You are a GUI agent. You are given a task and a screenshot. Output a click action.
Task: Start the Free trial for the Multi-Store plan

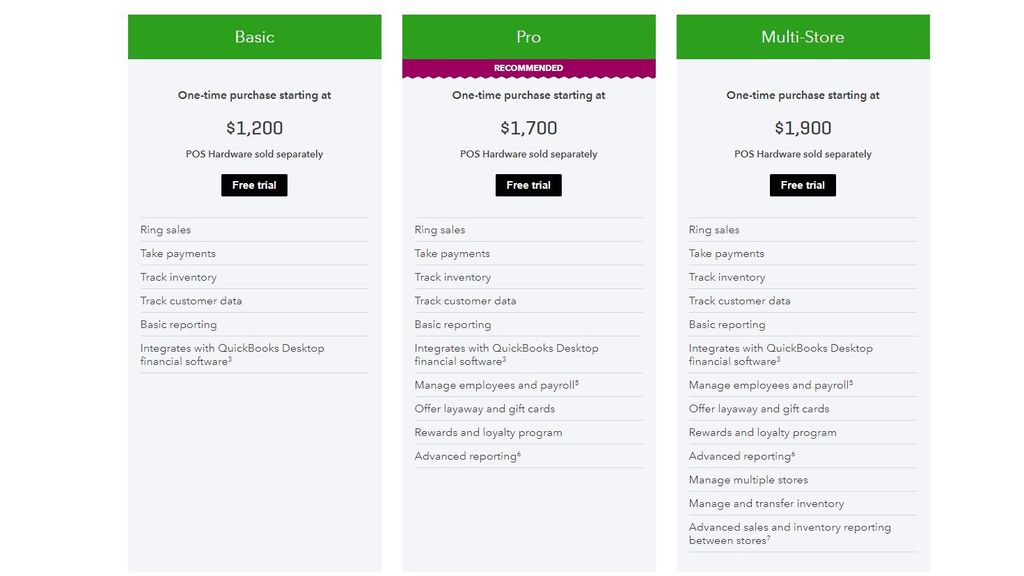[x=802, y=185]
